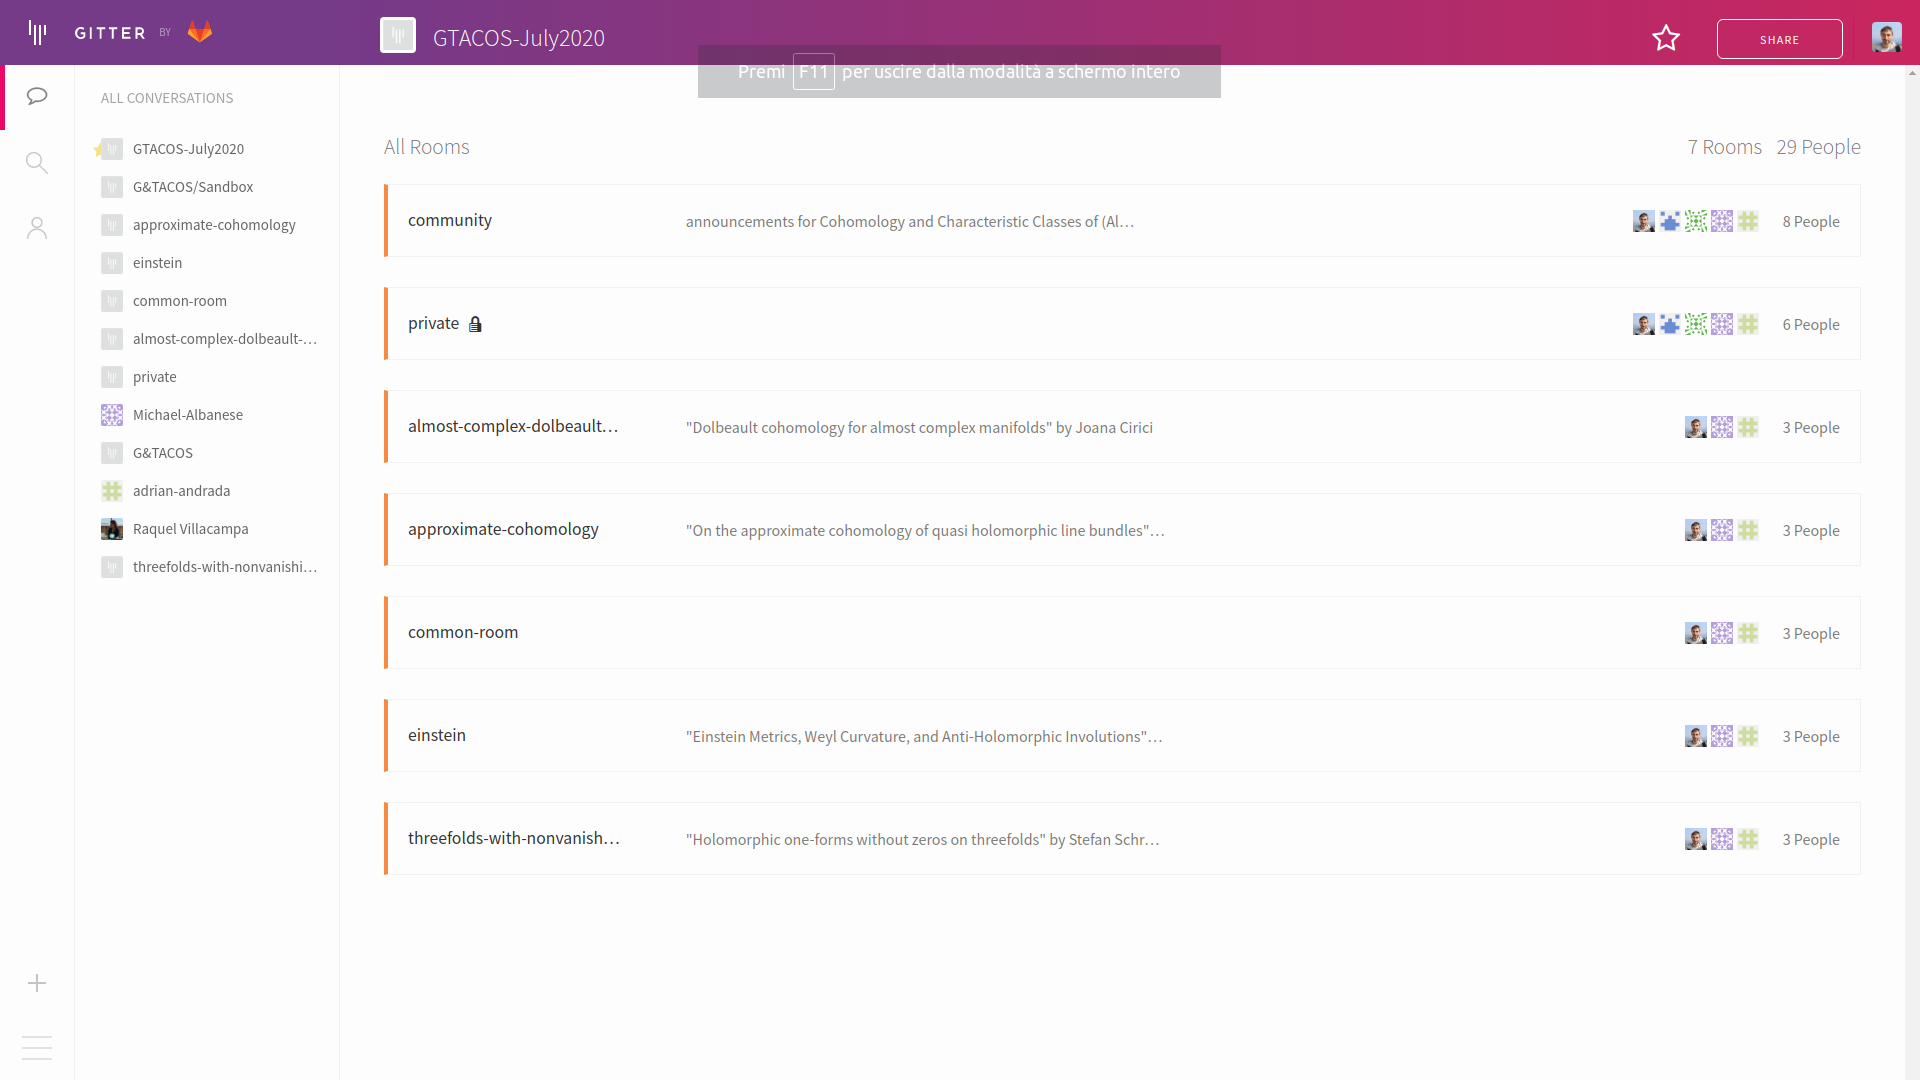The image size is (1920, 1080).
Task: Open the user profile avatar menu
Action: pyautogui.click(x=1887, y=38)
